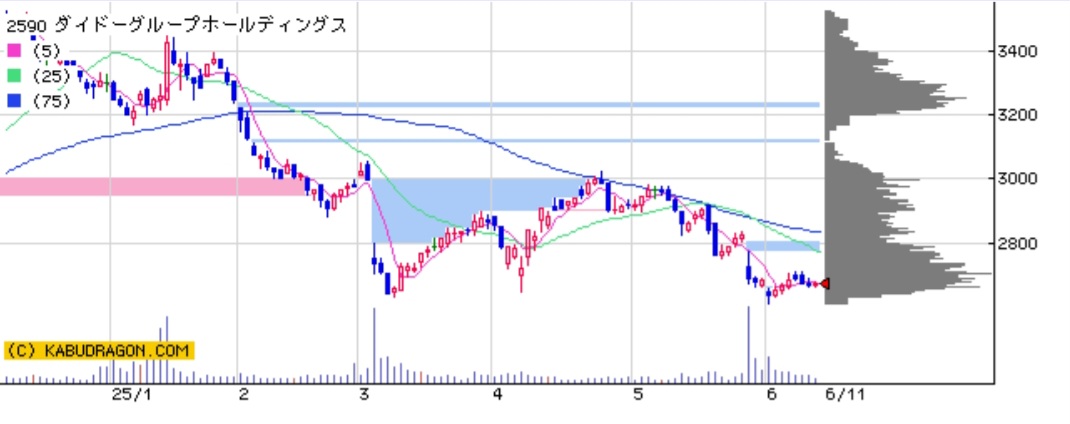This screenshot has width=1070, height=424.
Task: Click the month 4 date axis label
Action: pyautogui.click(x=498, y=395)
